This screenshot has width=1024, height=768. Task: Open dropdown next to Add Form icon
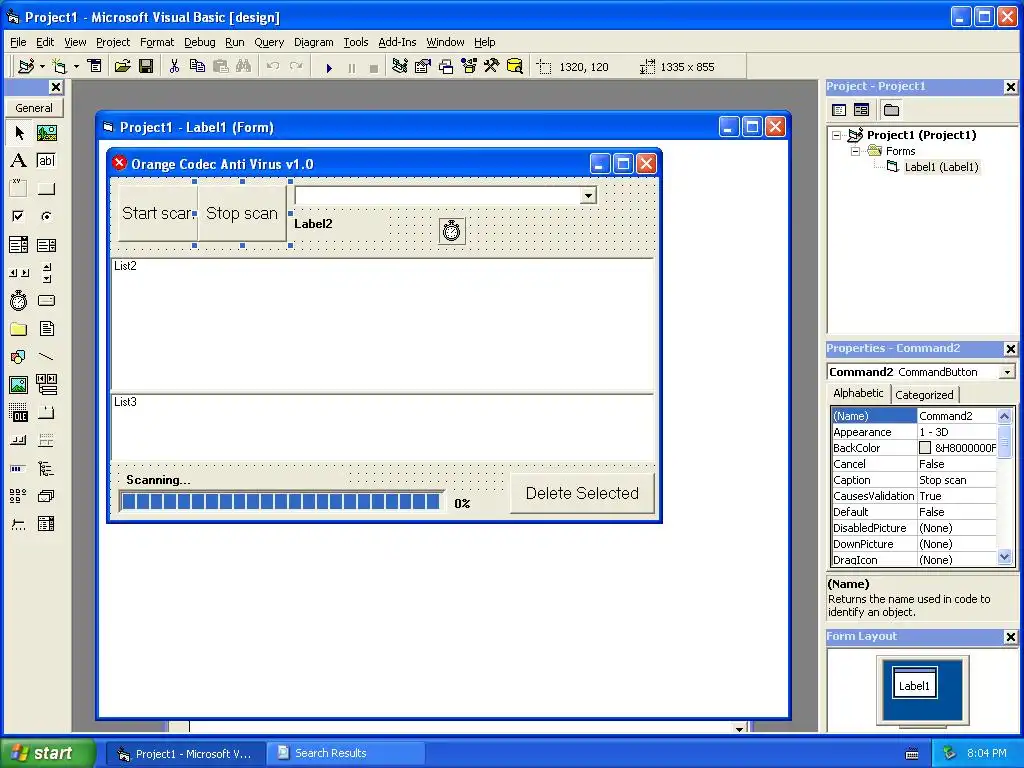[76, 67]
